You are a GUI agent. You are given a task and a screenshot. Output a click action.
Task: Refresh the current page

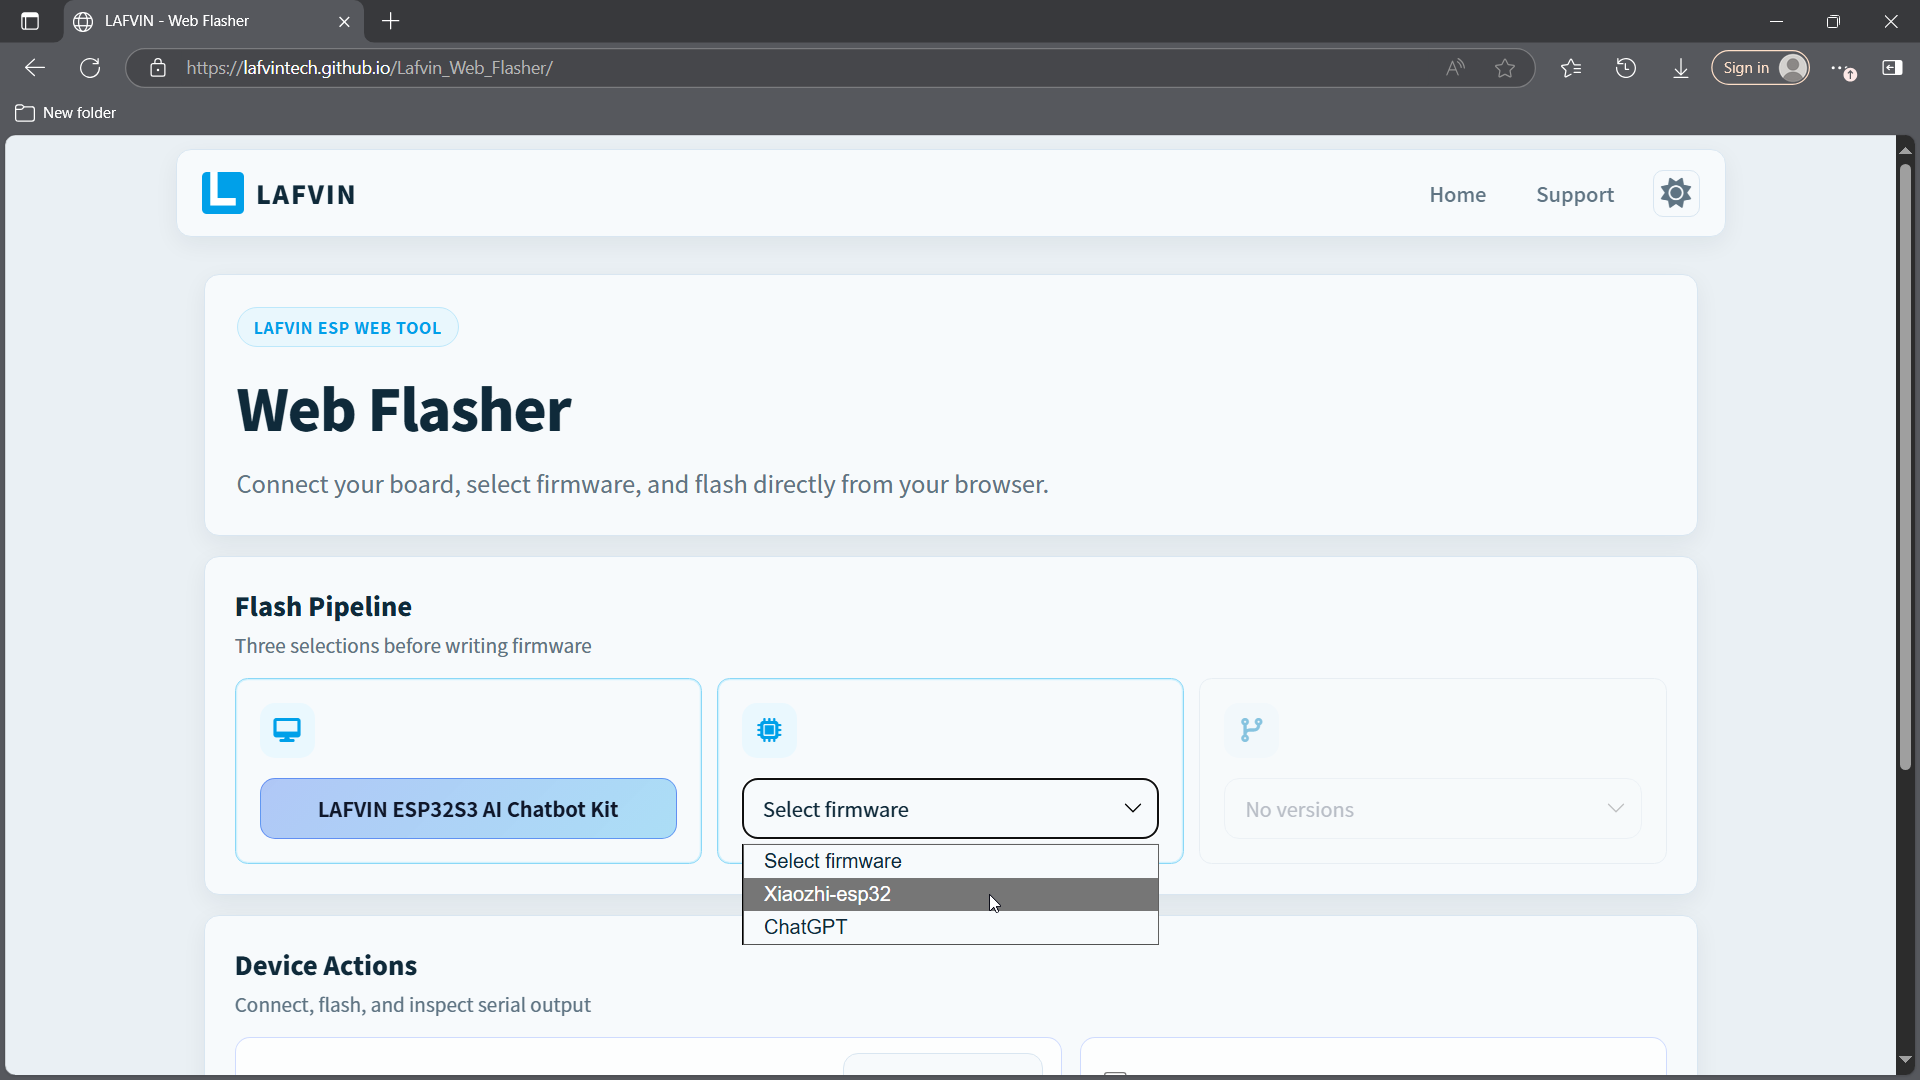[90, 68]
